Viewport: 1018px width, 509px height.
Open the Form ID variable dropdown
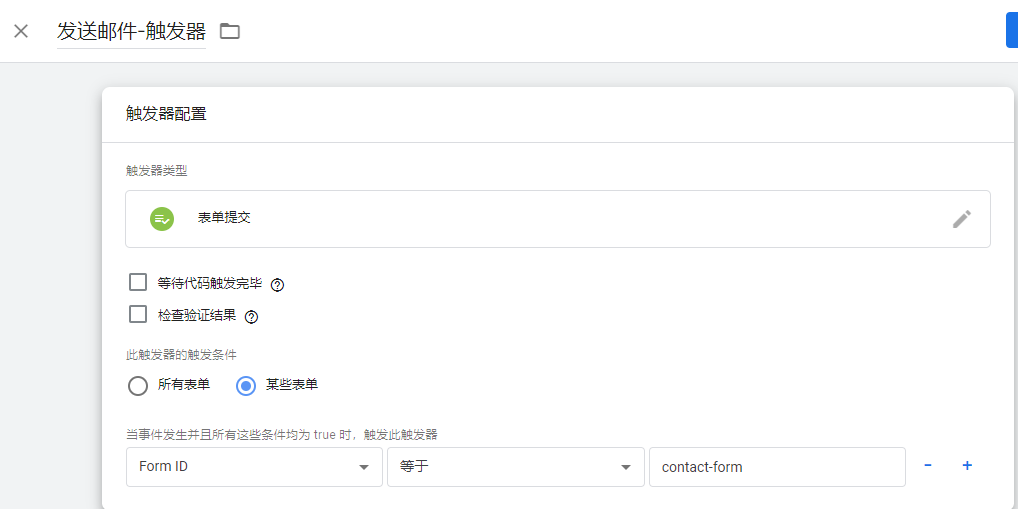(x=254, y=467)
